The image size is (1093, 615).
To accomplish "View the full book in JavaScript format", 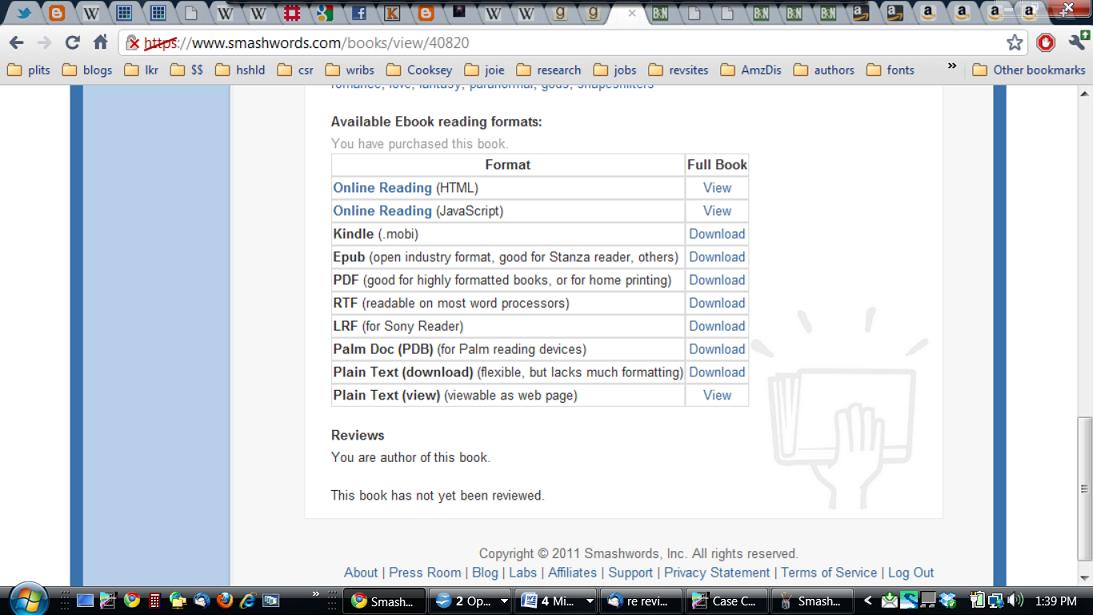I will [717, 211].
